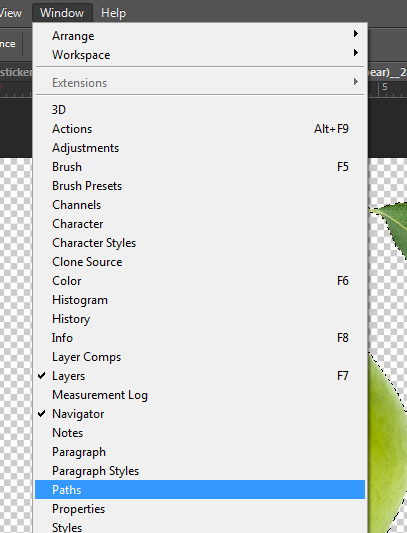Screen dimensions: 407x533
Task: Open the Clone Source panel
Action: click(200, 262)
